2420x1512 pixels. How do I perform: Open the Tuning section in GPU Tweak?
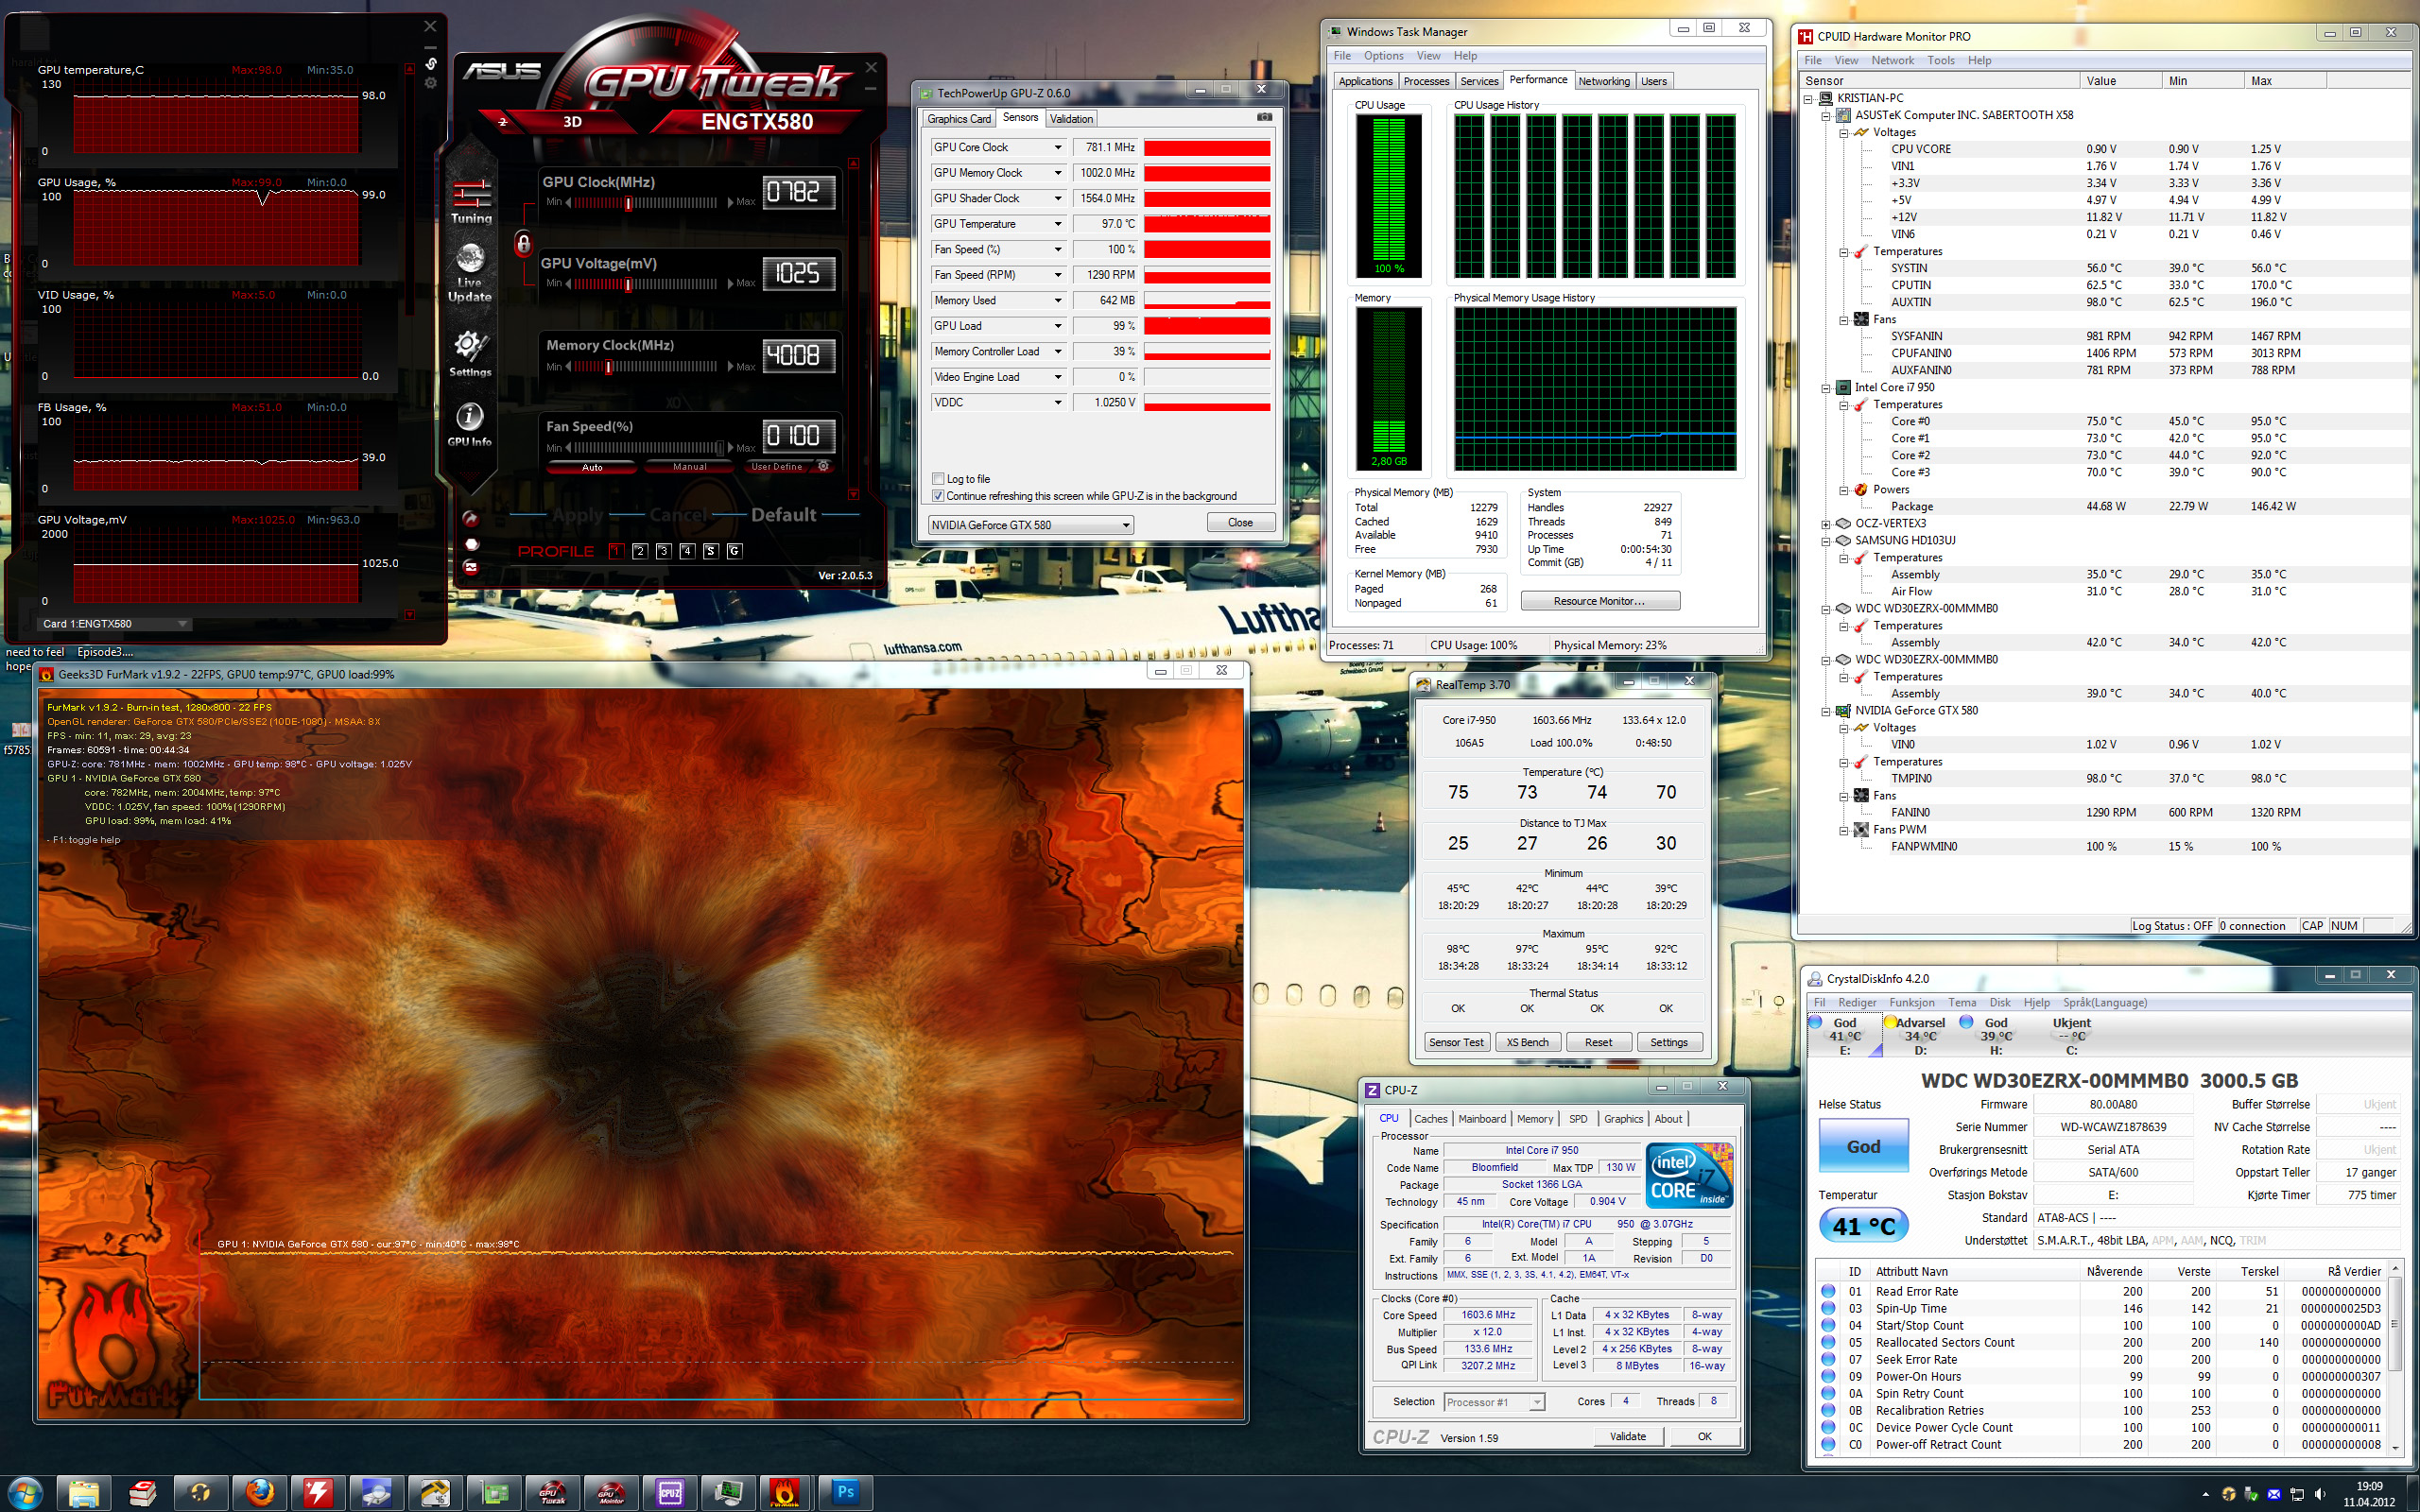point(471,200)
